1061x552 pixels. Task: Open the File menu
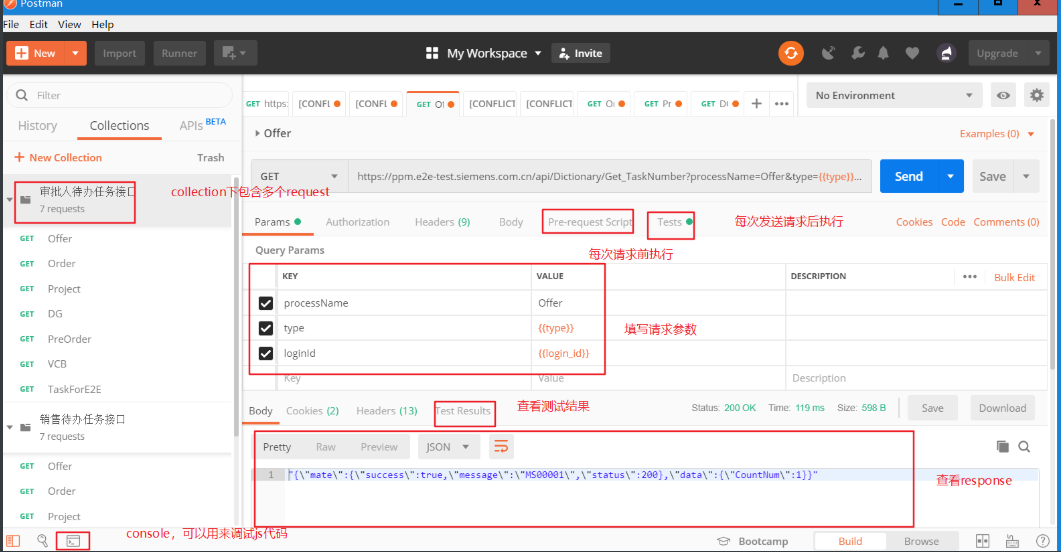(x=11, y=24)
